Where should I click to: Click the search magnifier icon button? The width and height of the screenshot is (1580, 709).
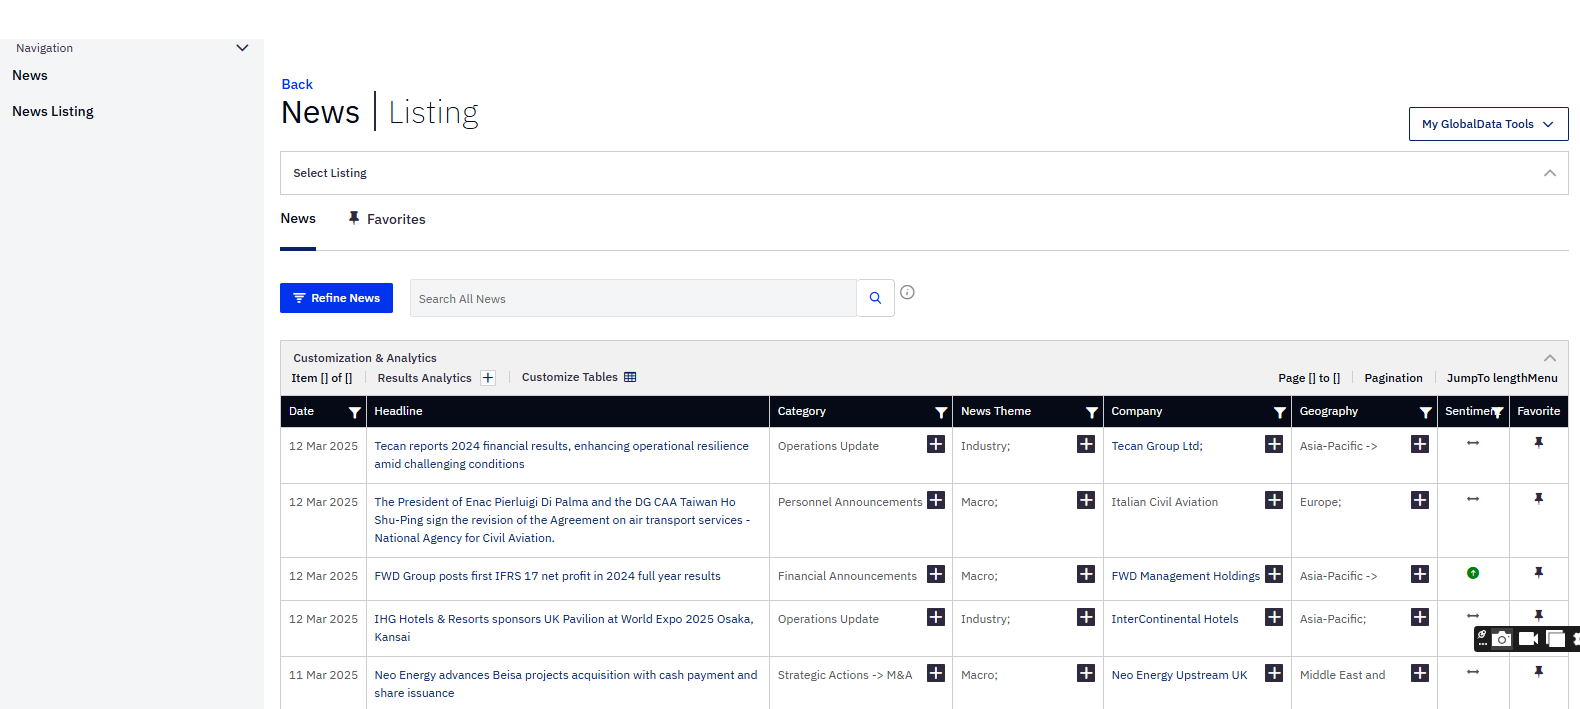click(x=875, y=298)
